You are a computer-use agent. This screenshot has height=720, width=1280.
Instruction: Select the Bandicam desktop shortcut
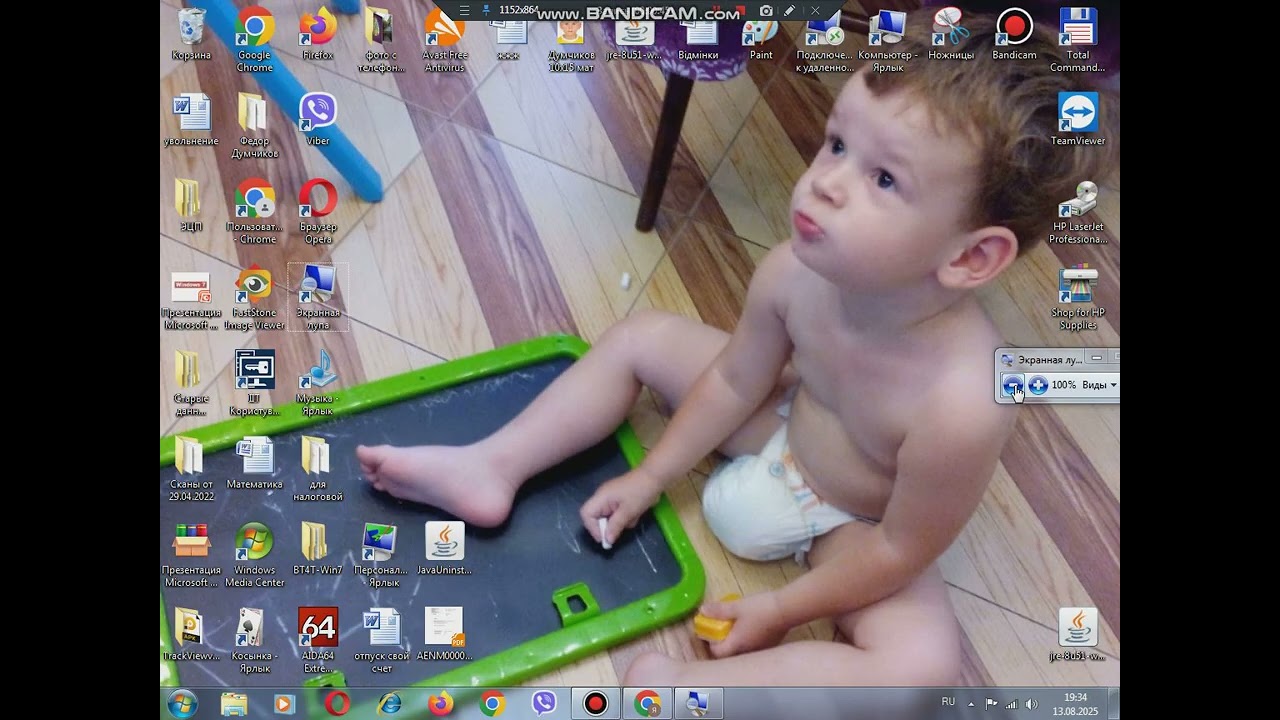[1014, 35]
